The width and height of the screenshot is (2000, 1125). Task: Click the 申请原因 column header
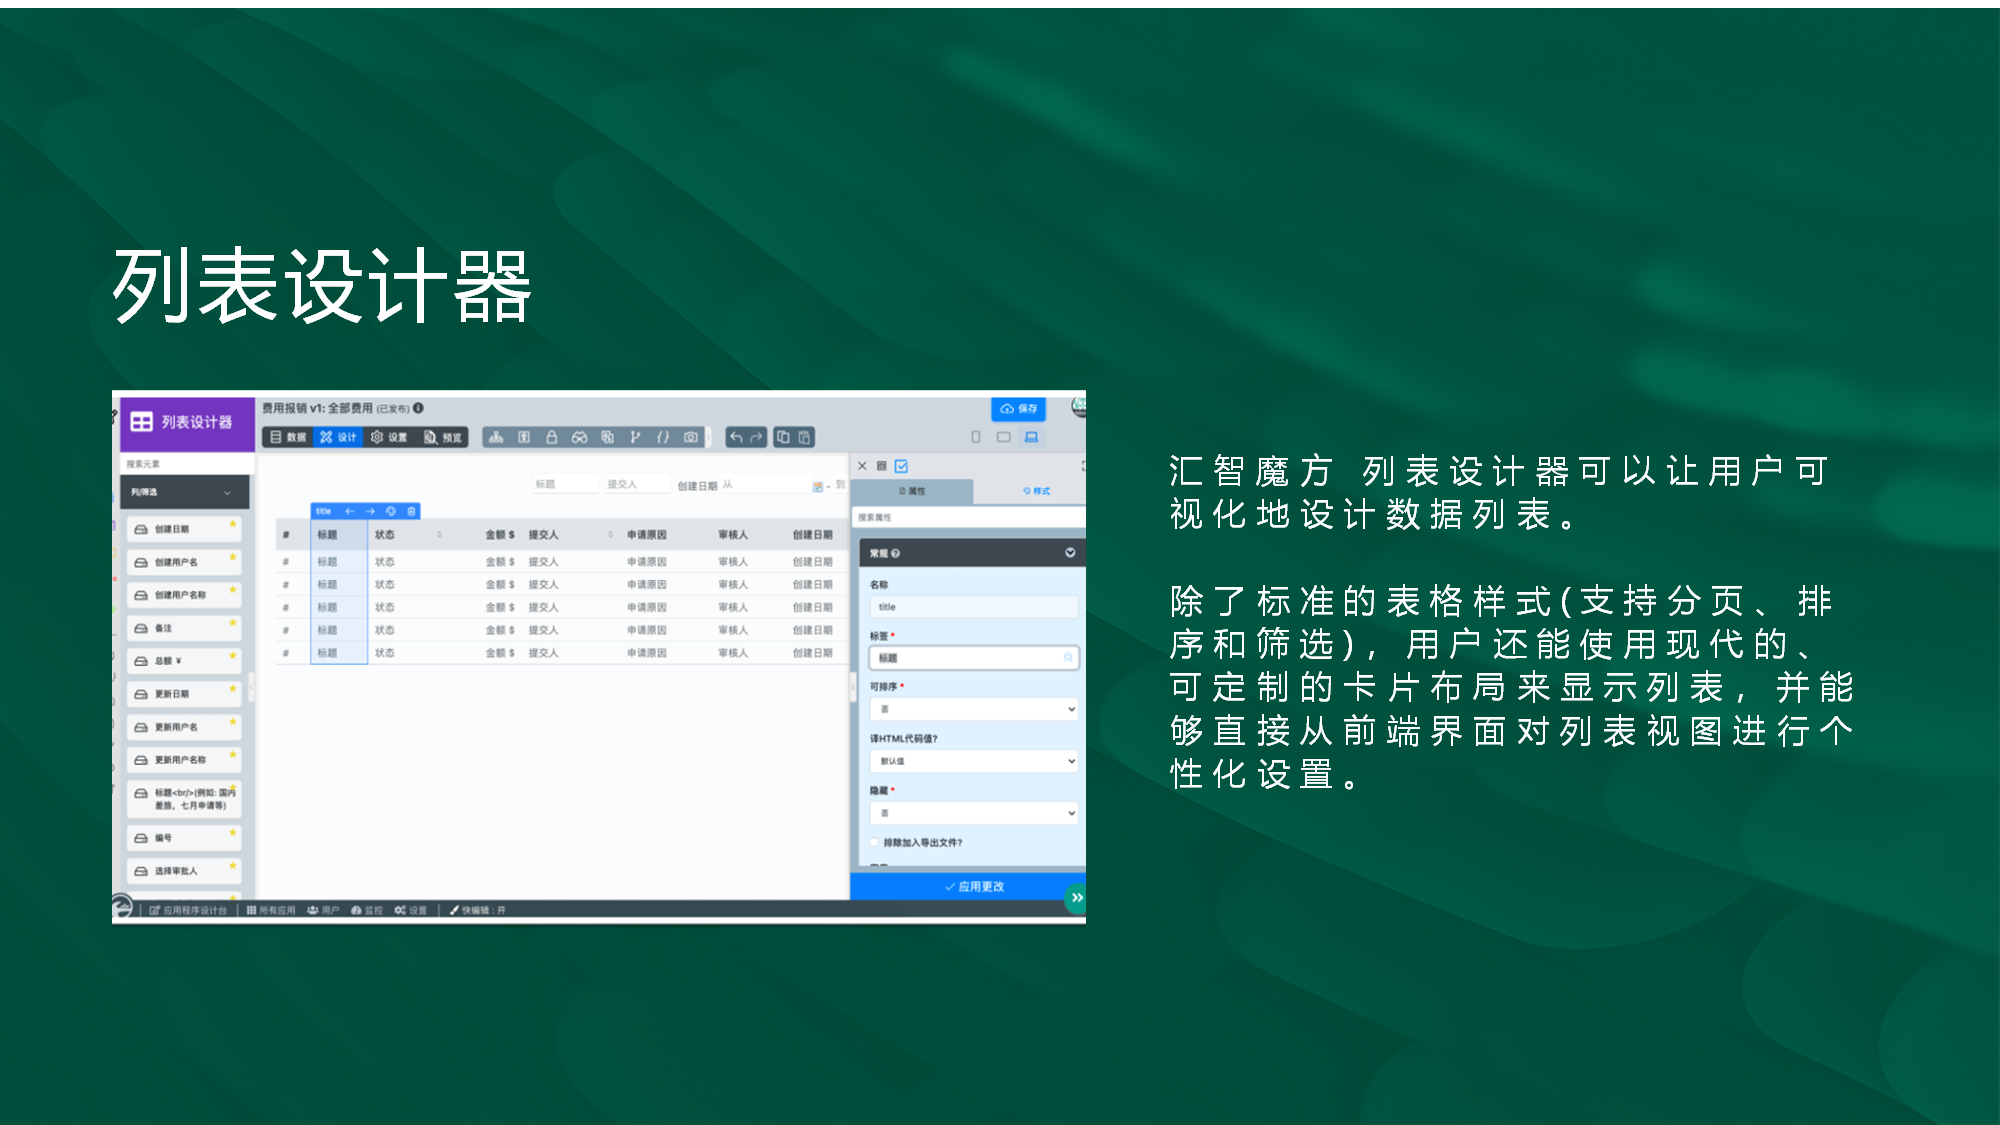click(x=647, y=535)
